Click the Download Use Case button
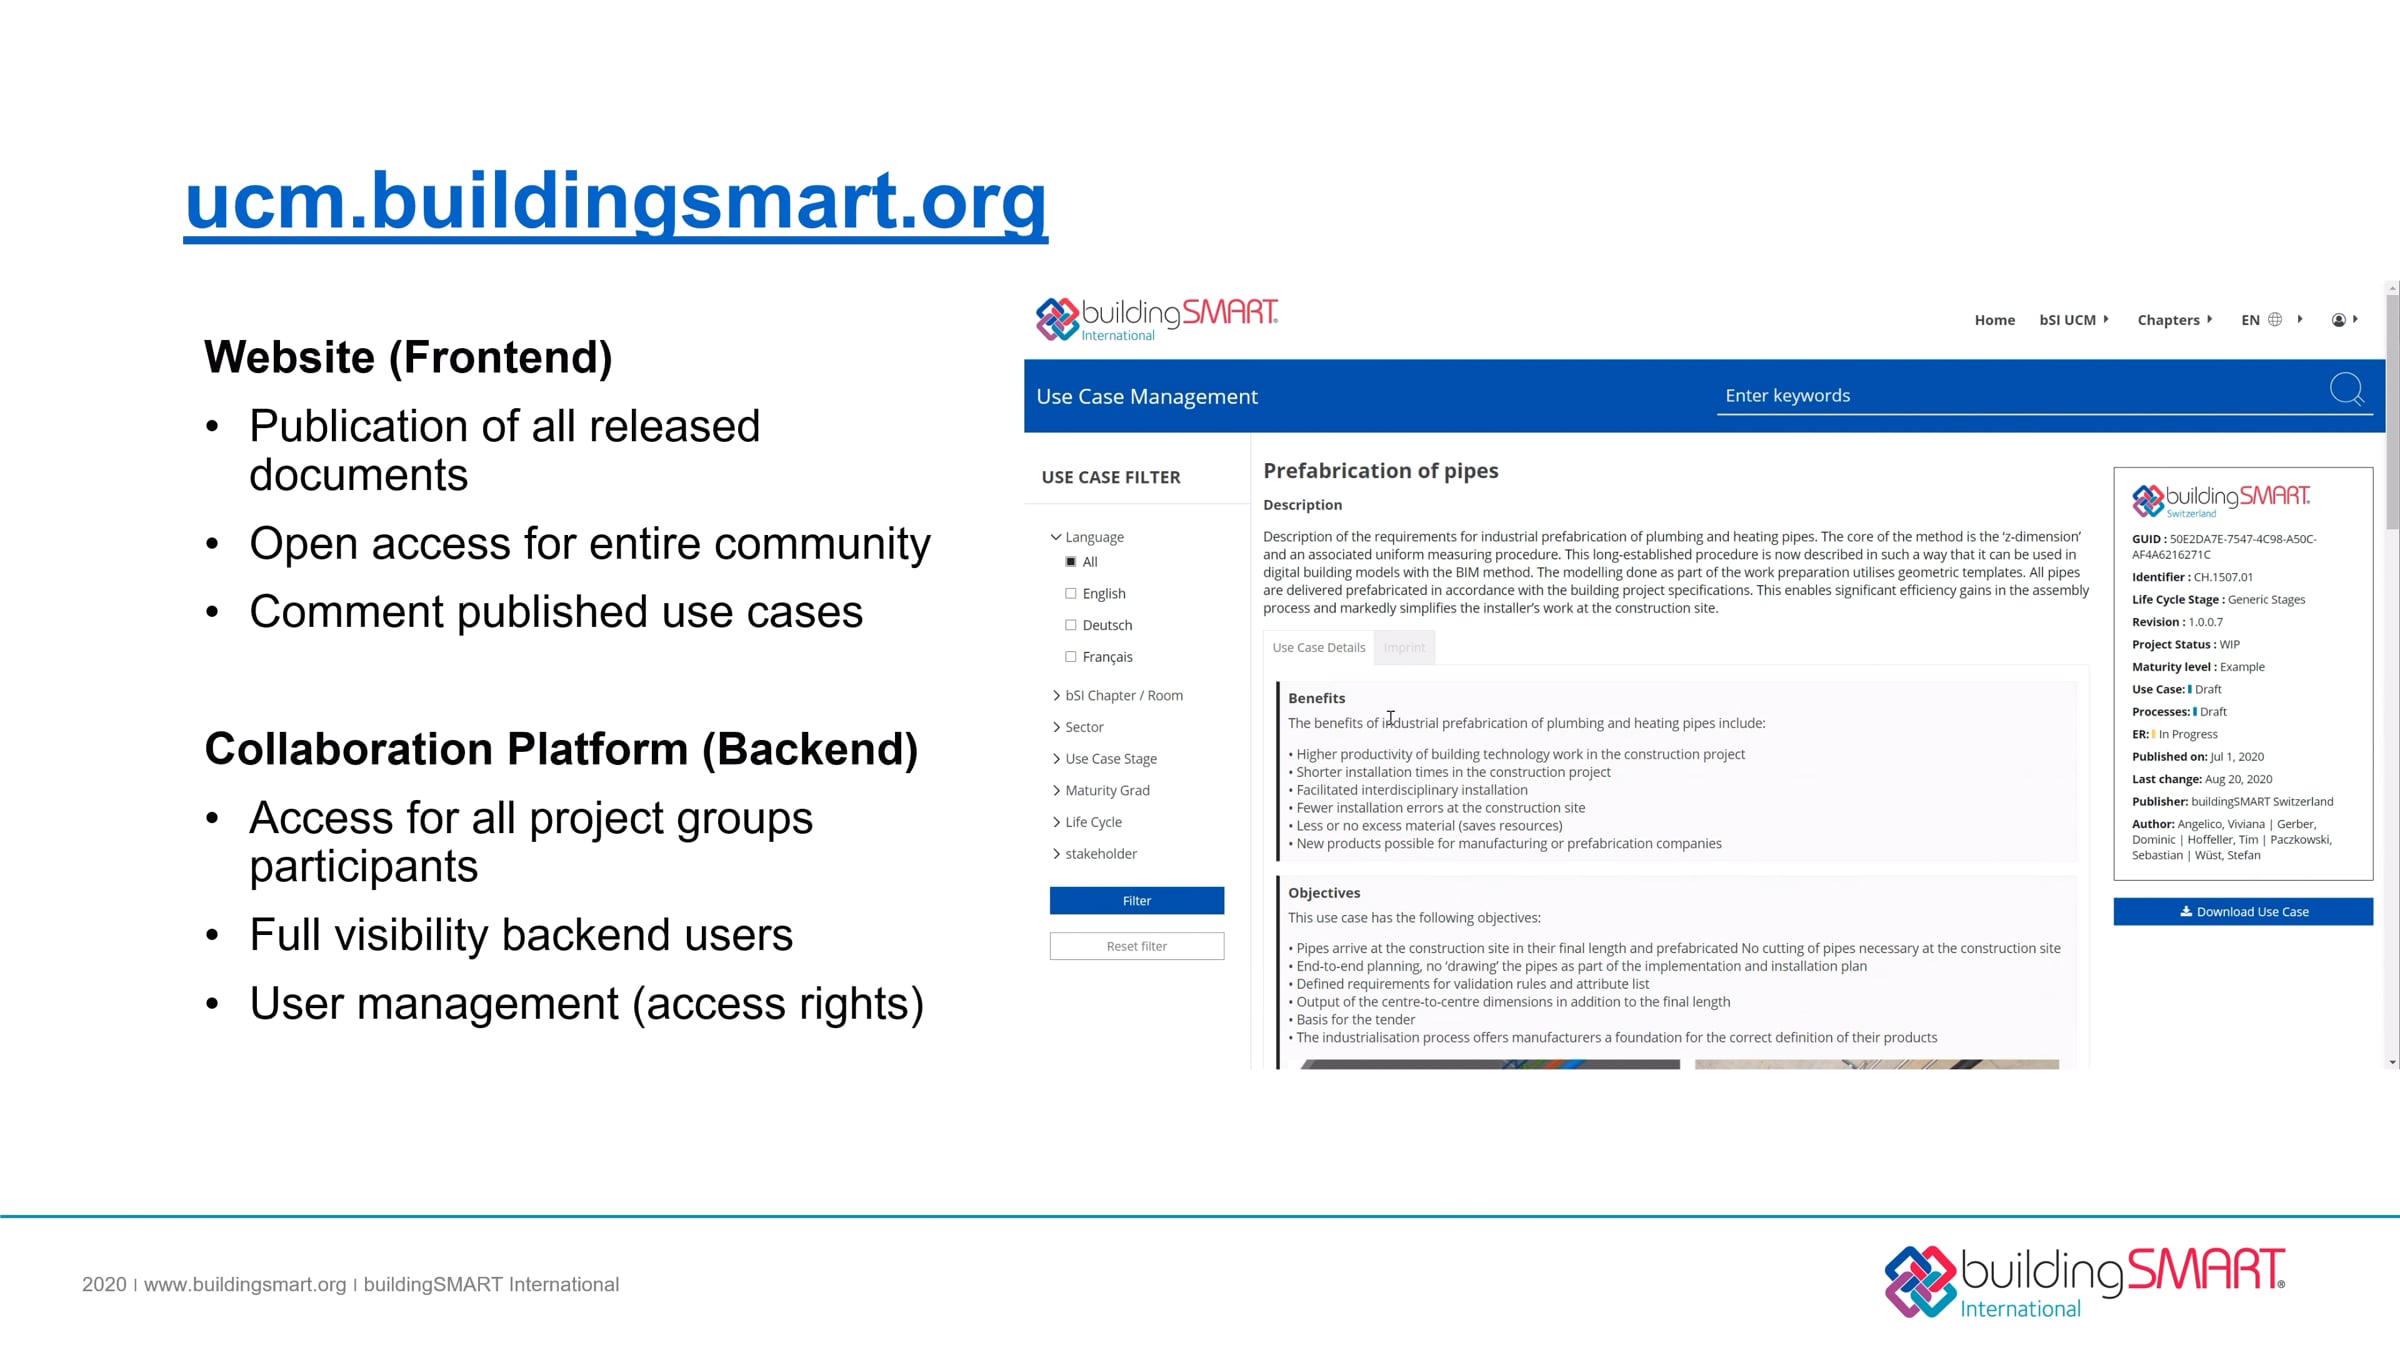This screenshot has width=2400, height=1350. (2243, 912)
